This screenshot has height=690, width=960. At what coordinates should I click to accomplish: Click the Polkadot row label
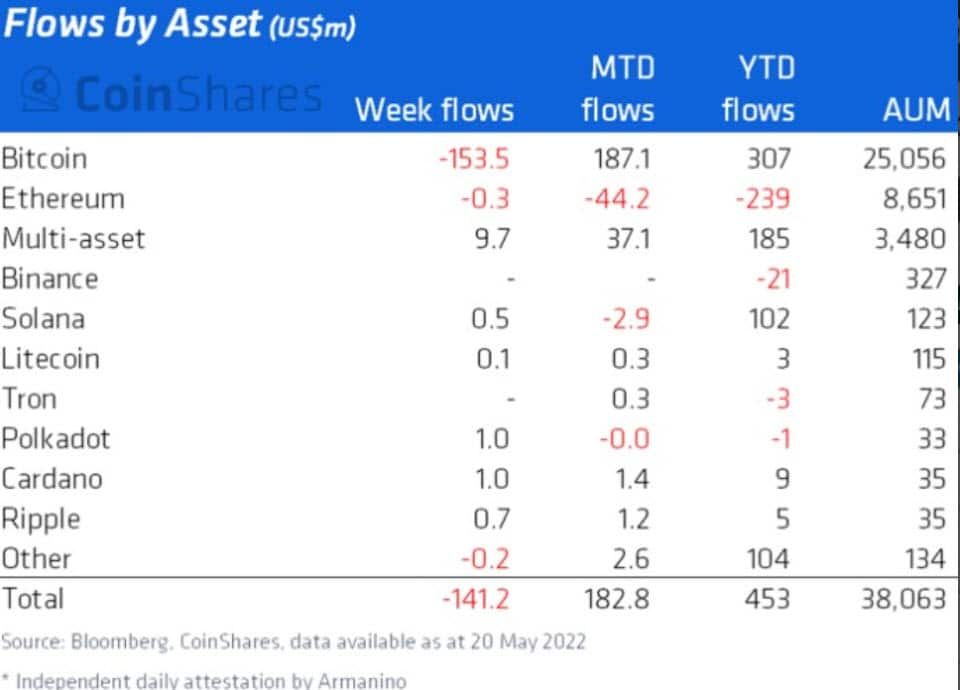[x=56, y=438]
